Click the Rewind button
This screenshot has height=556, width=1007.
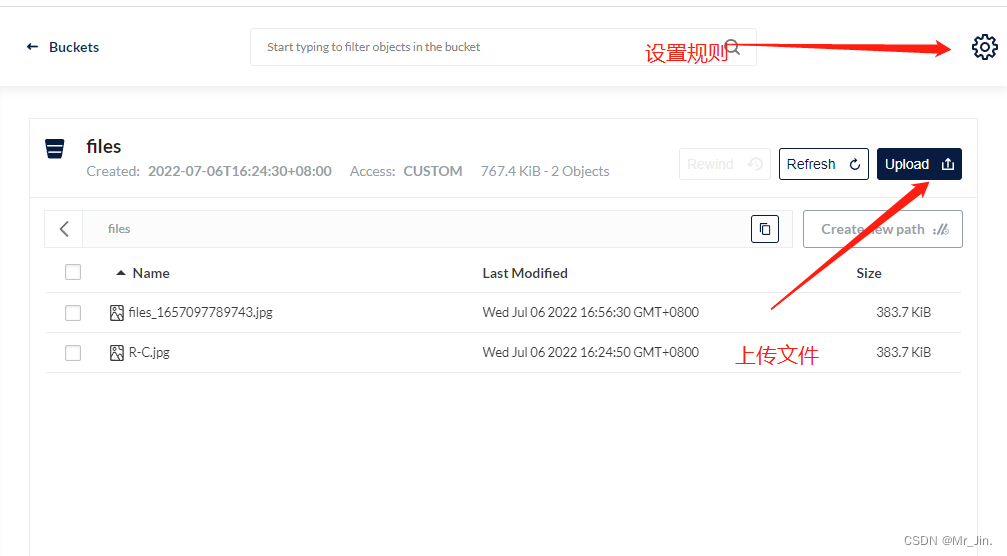(x=724, y=164)
